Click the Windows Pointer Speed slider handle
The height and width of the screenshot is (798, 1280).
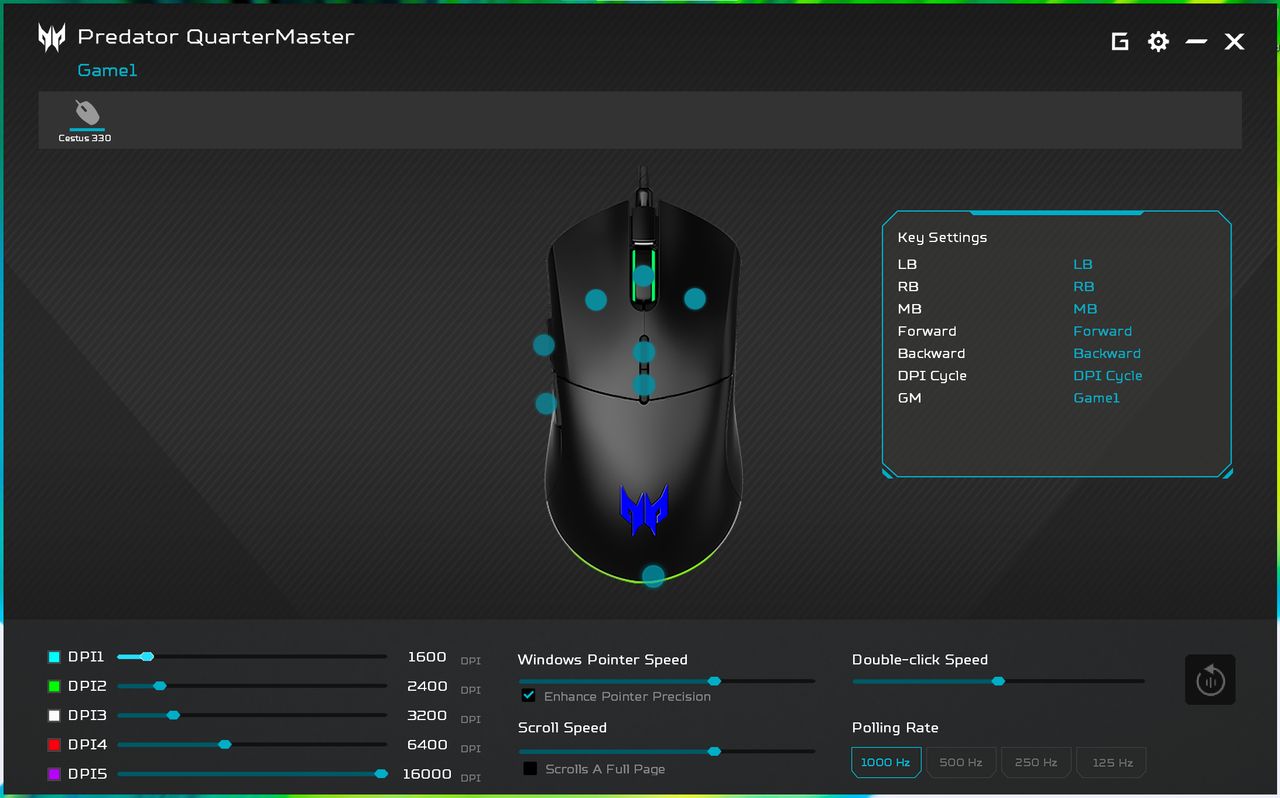pyautogui.click(x=714, y=681)
